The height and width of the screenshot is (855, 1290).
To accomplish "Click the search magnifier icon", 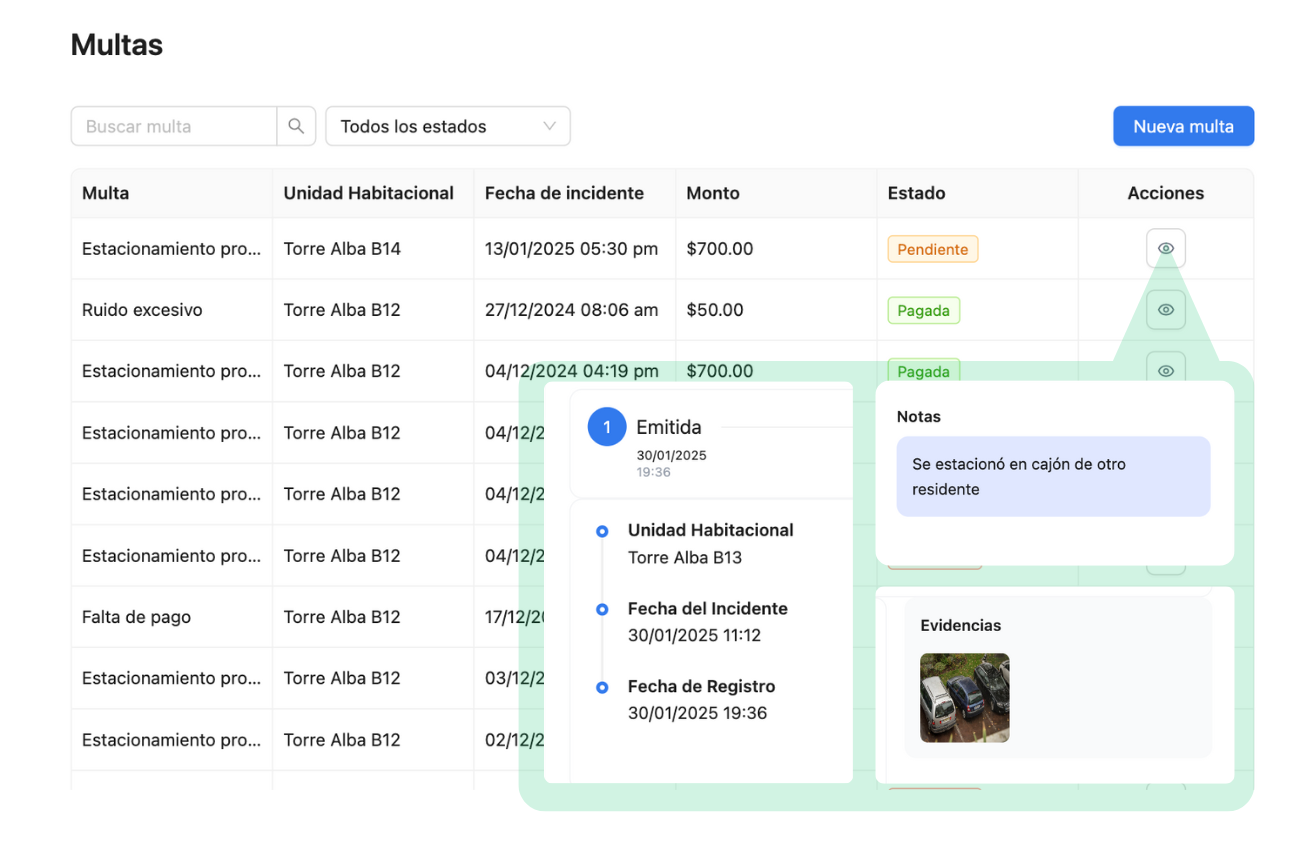I will pos(296,127).
